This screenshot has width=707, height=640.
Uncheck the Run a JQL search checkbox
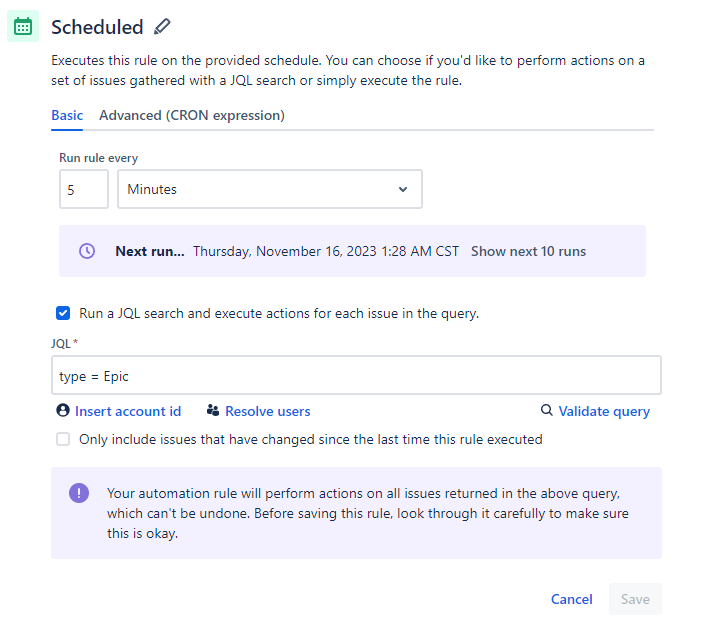click(63, 313)
